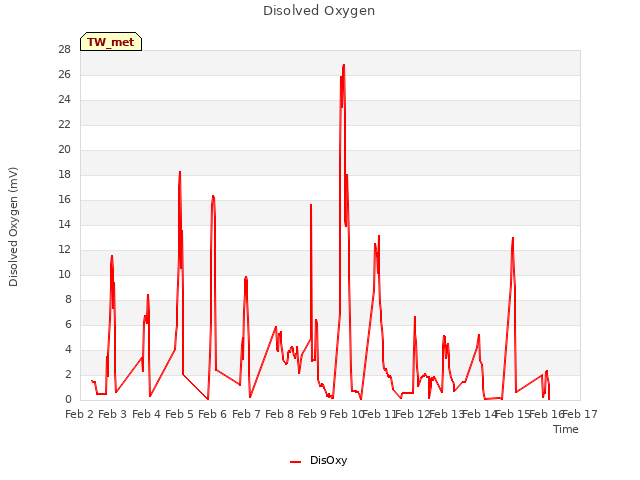Click the 20 y-axis tick value
This screenshot has height=480, width=640.
click(64, 150)
